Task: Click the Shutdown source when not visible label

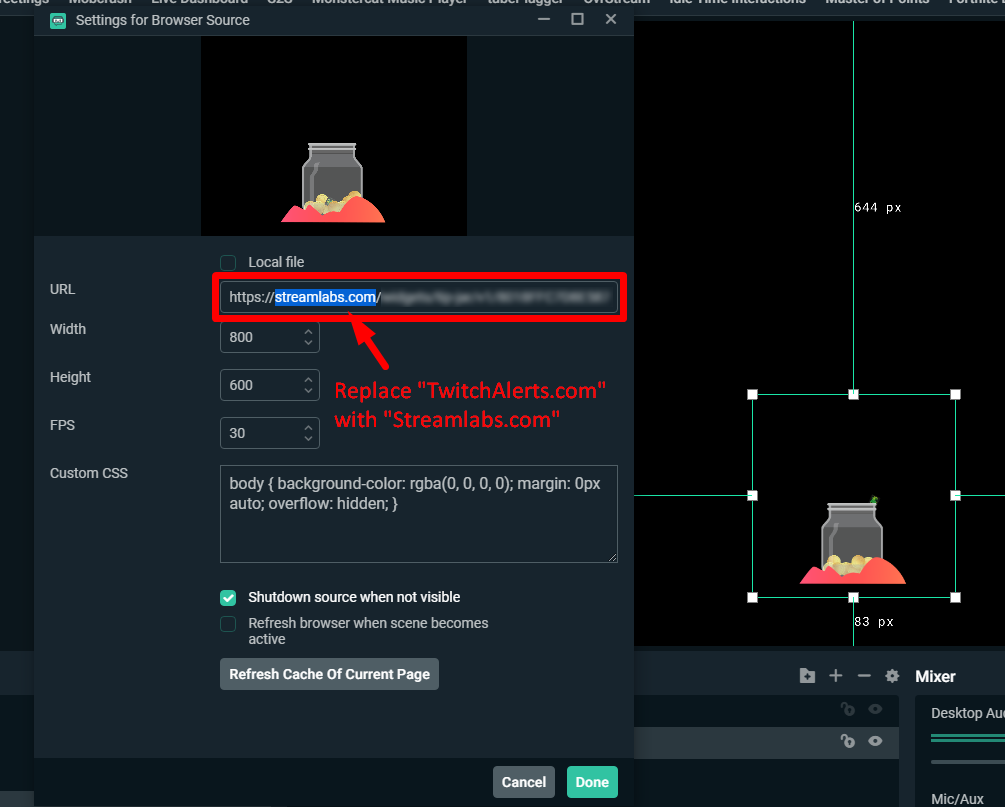Action: click(x=354, y=597)
